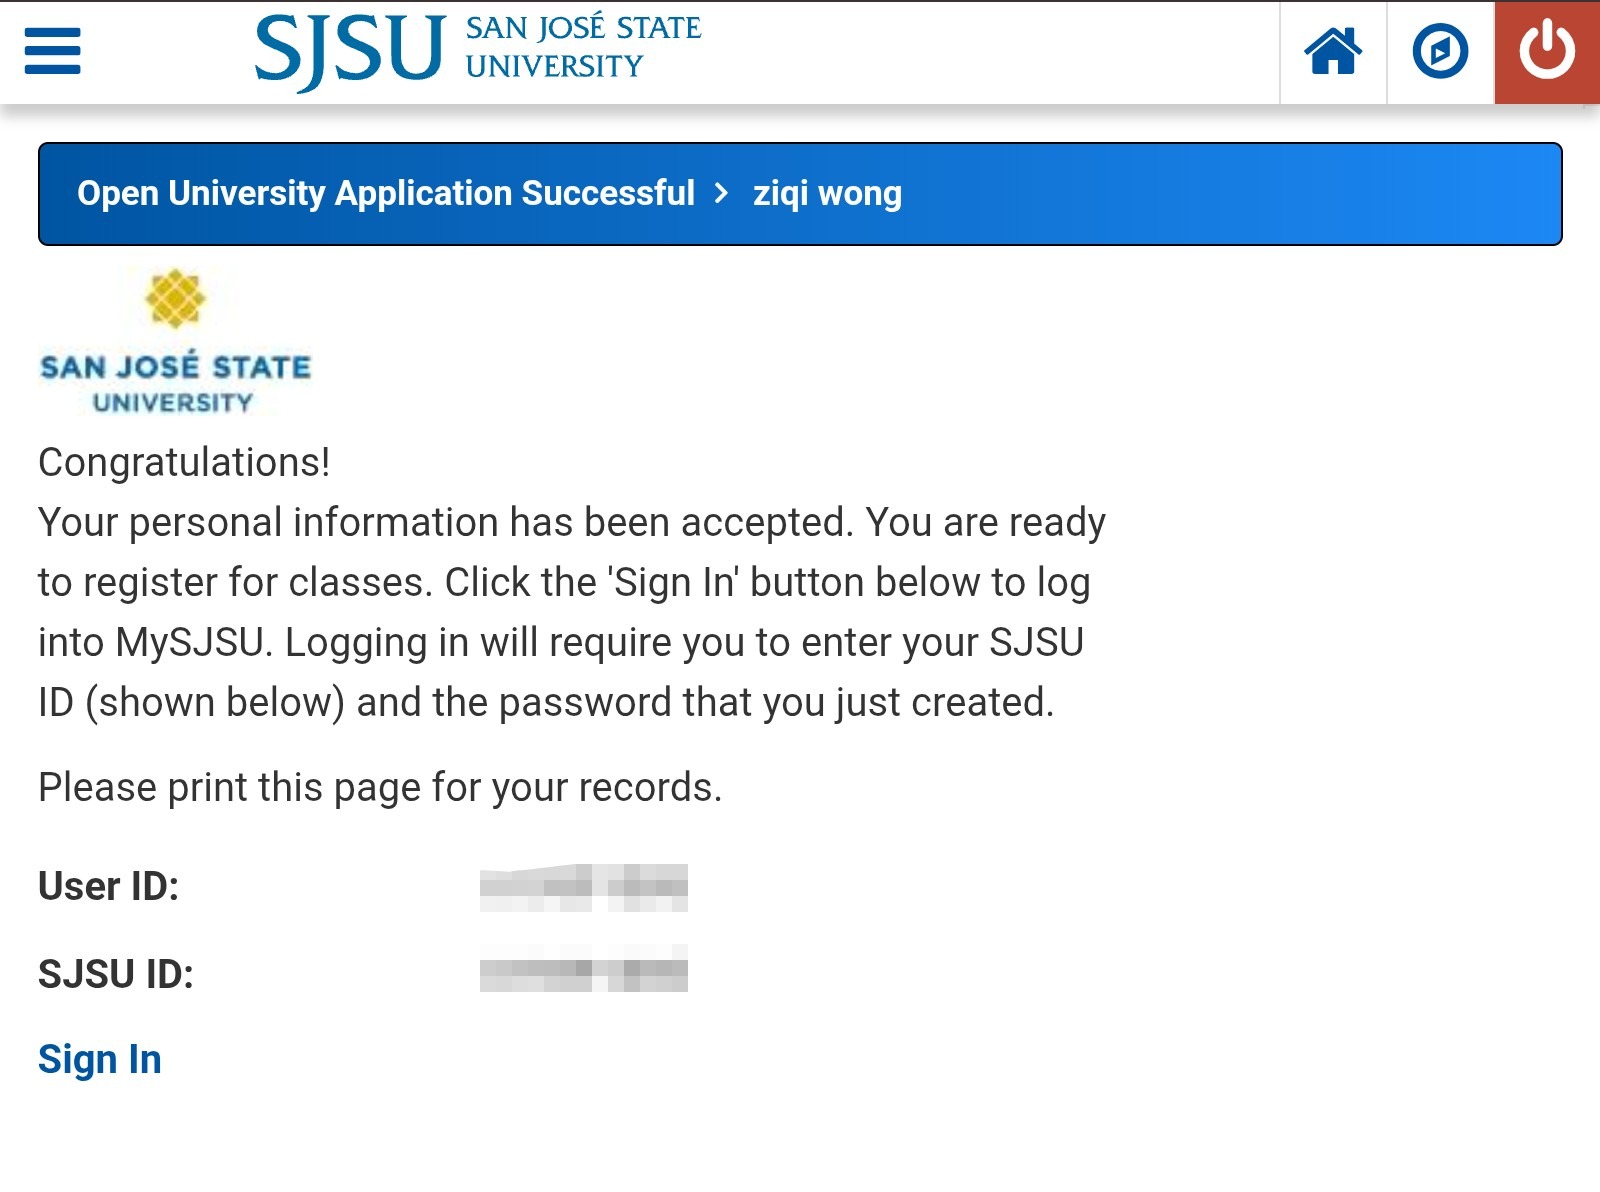
Task: Click the Sign In link
Action: pyautogui.click(x=100, y=1059)
